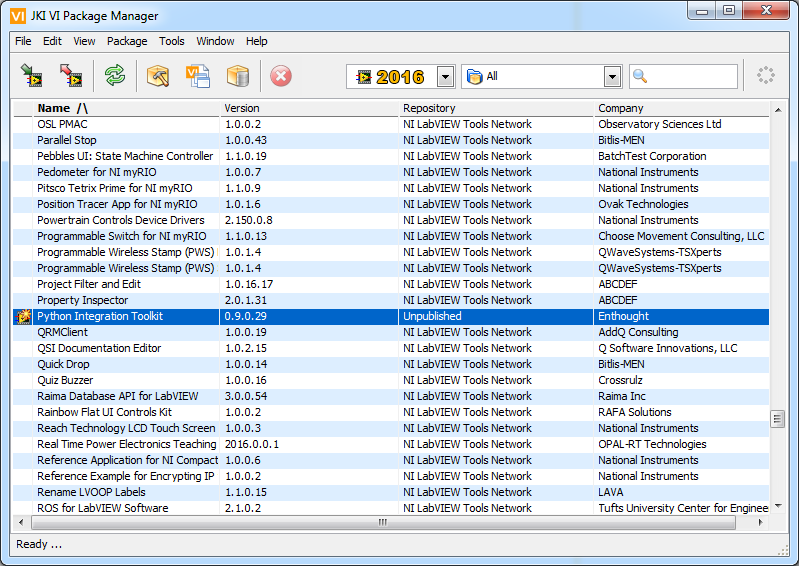Click the red cancel X icon

pos(280,76)
